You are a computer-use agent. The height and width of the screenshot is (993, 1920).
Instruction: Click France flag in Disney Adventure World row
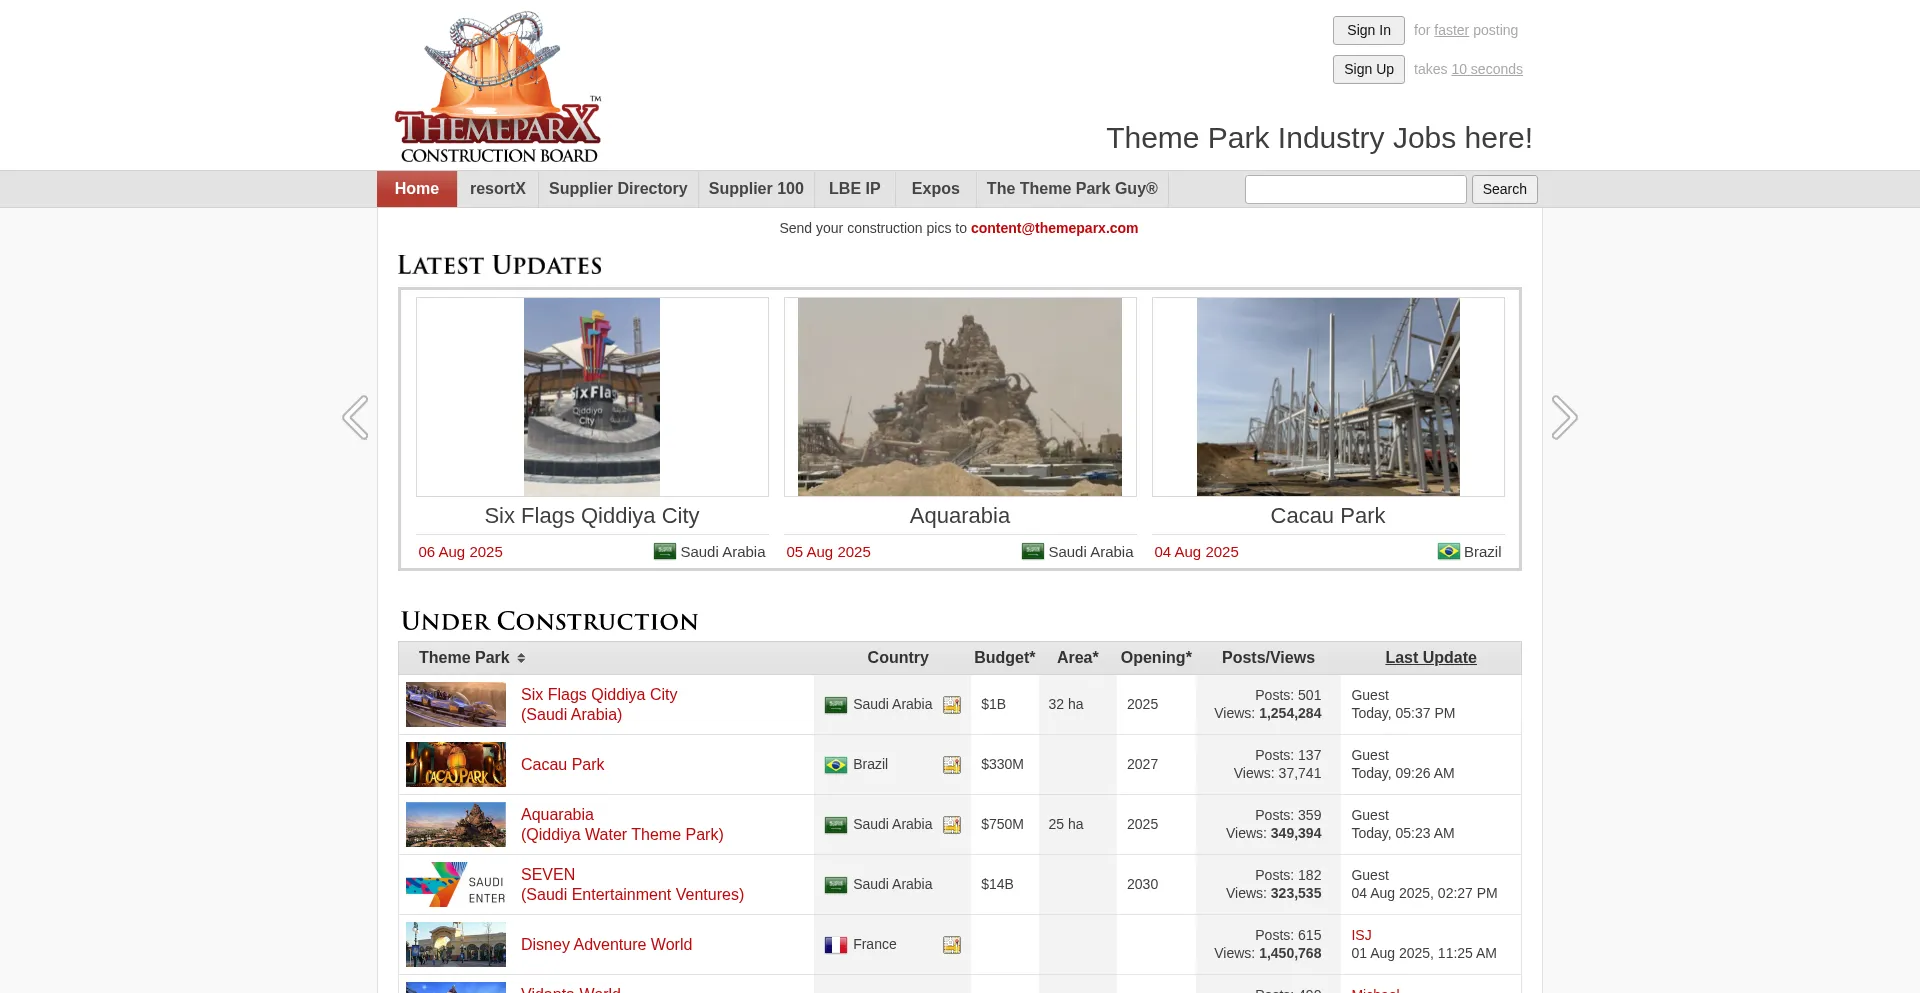[836, 945]
